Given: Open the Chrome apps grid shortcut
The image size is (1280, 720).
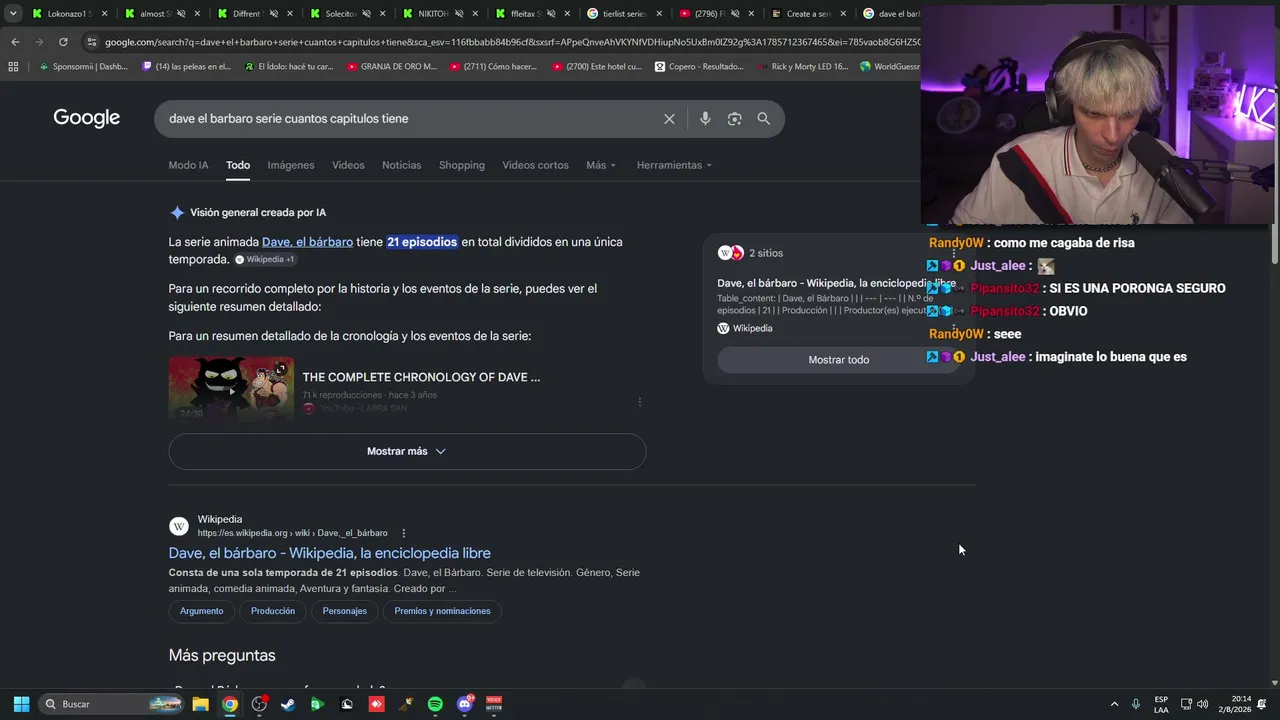Looking at the screenshot, I should point(13,67).
